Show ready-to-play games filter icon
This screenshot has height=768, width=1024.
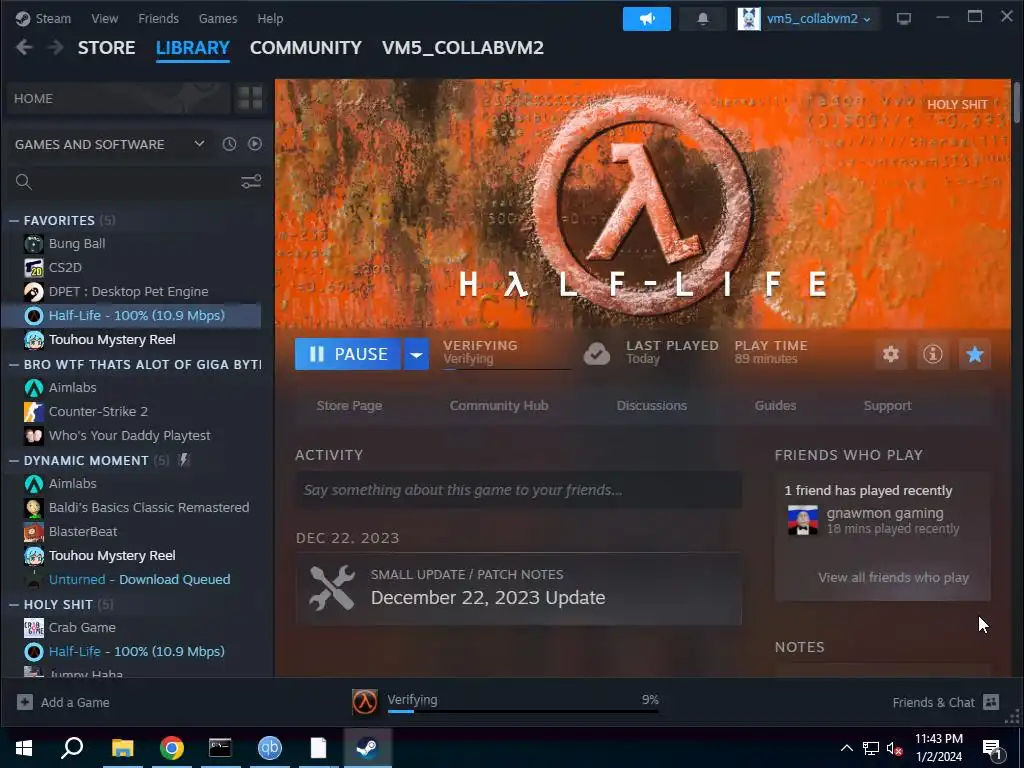click(255, 144)
